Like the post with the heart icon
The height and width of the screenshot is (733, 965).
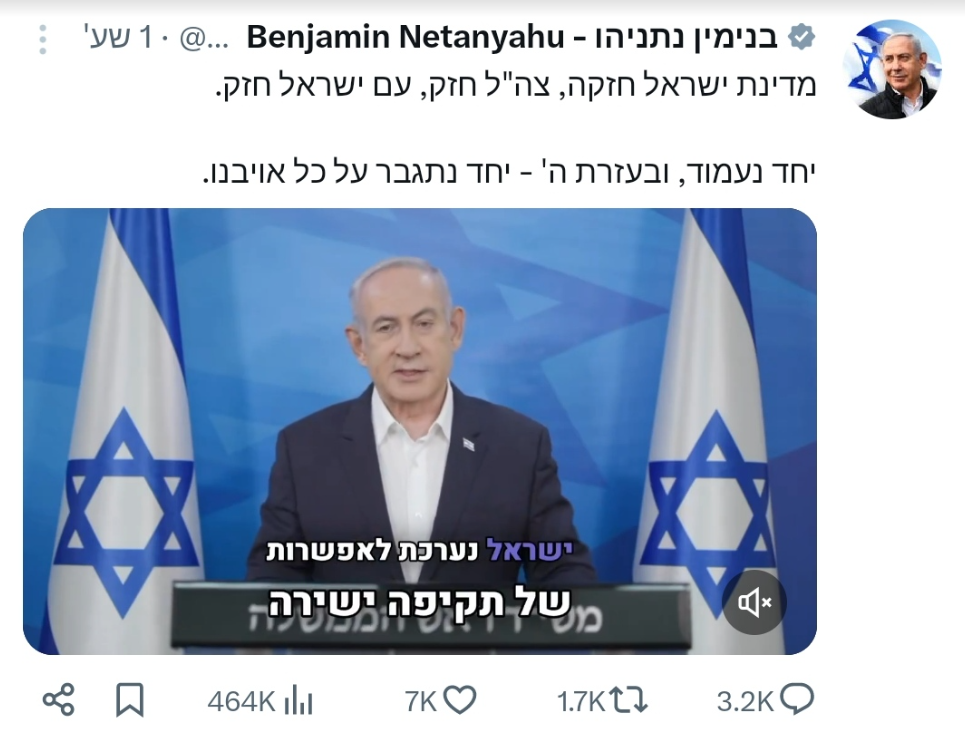pyautogui.click(x=460, y=700)
